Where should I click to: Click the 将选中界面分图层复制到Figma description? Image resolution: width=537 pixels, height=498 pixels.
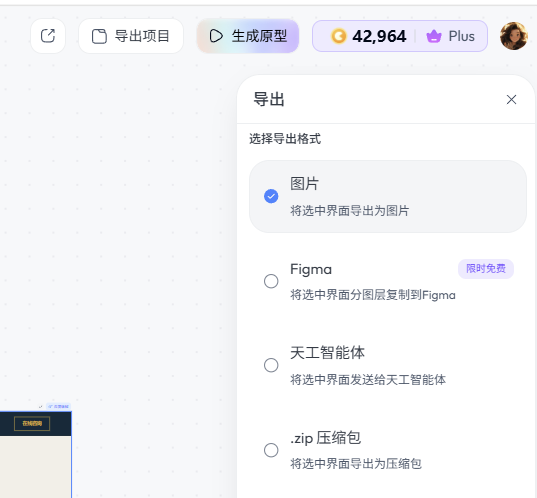click(x=373, y=295)
